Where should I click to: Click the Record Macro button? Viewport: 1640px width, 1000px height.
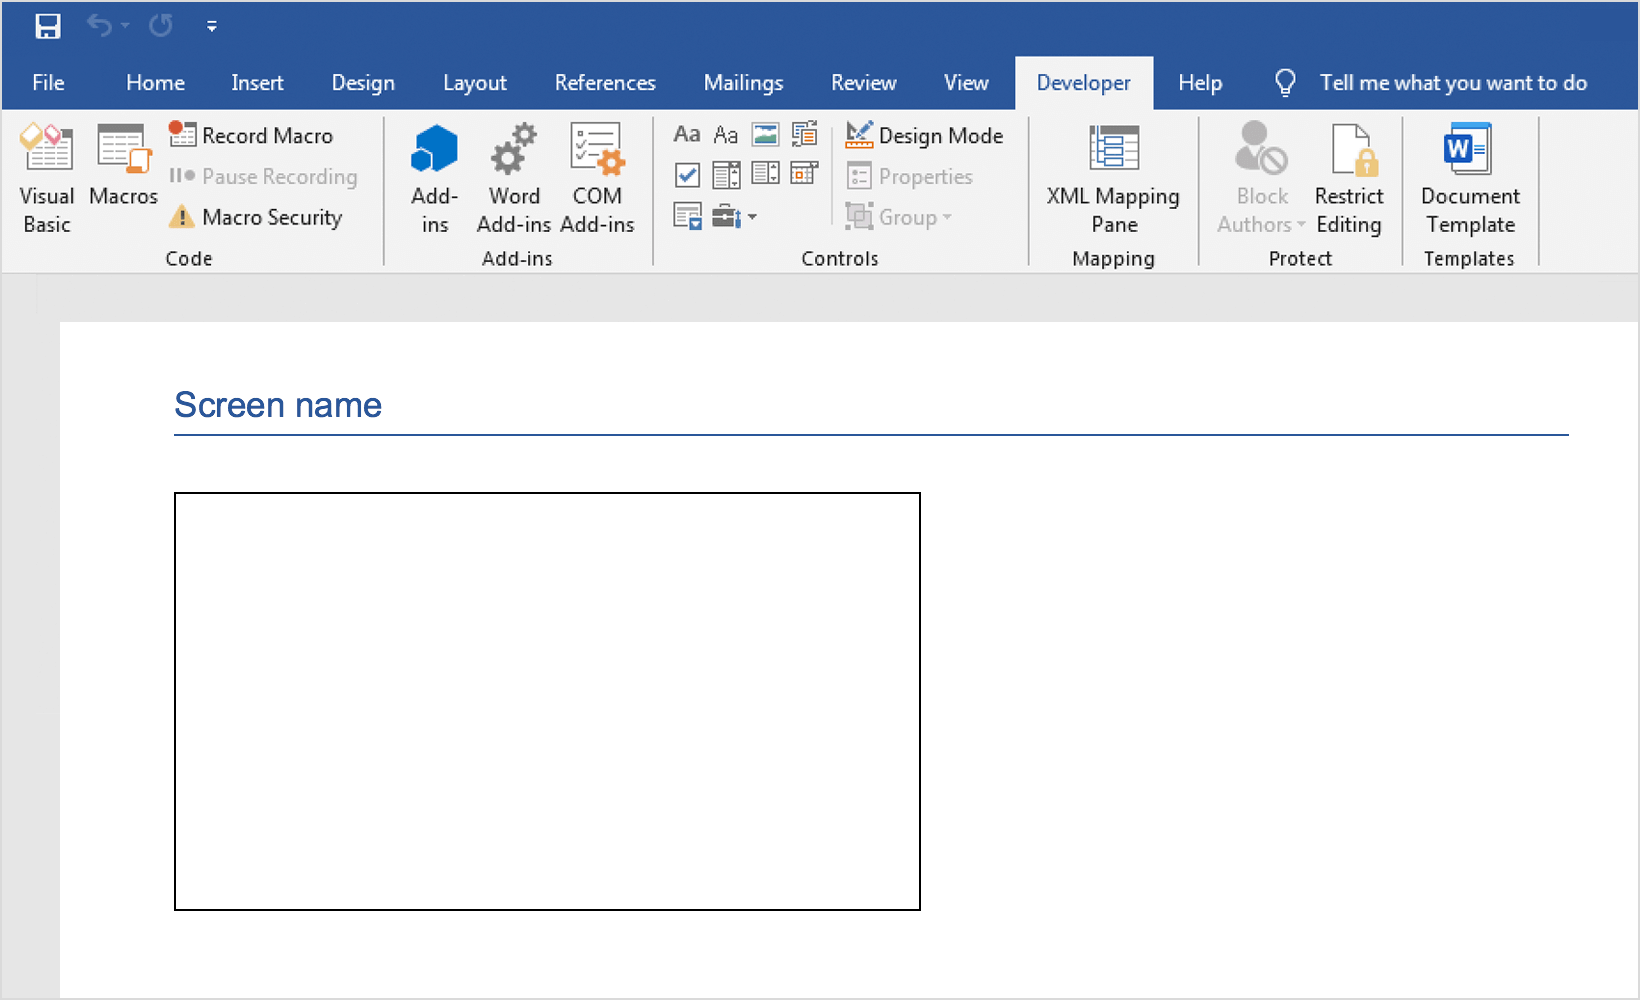click(252, 136)
